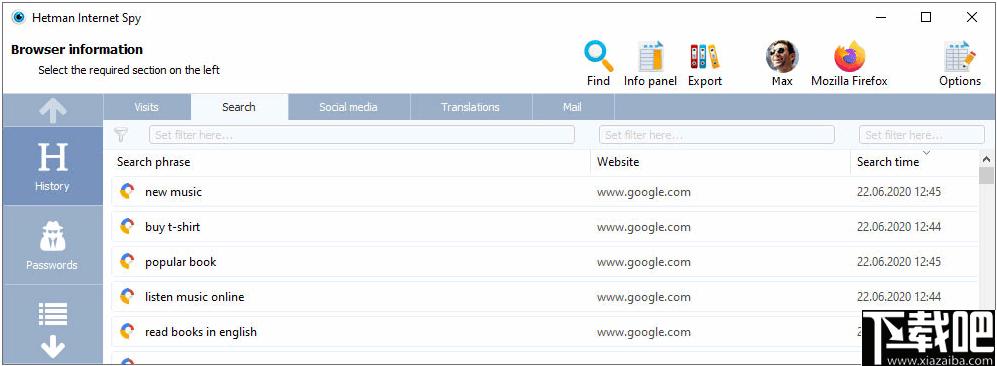Switch to the Visits tab
997x366 pixels.
pyautogui.click(x=146, y=107)
